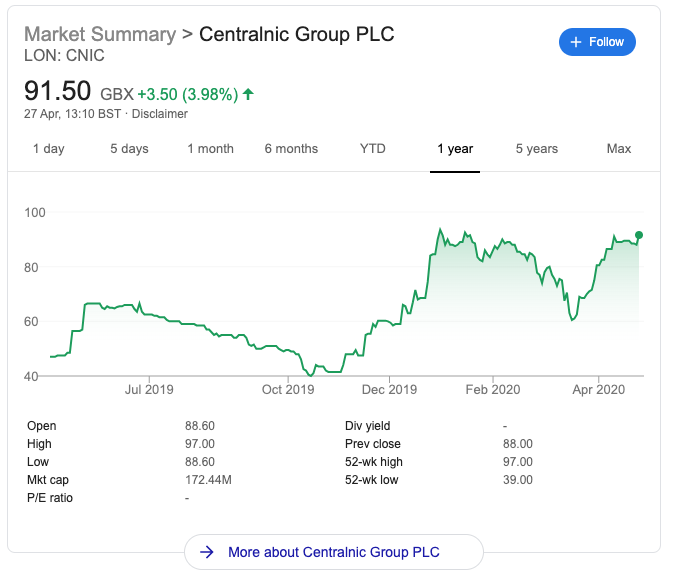Show the 1 month chart range
The width and height of the screenshot is (678, 574).
(210, 149)
